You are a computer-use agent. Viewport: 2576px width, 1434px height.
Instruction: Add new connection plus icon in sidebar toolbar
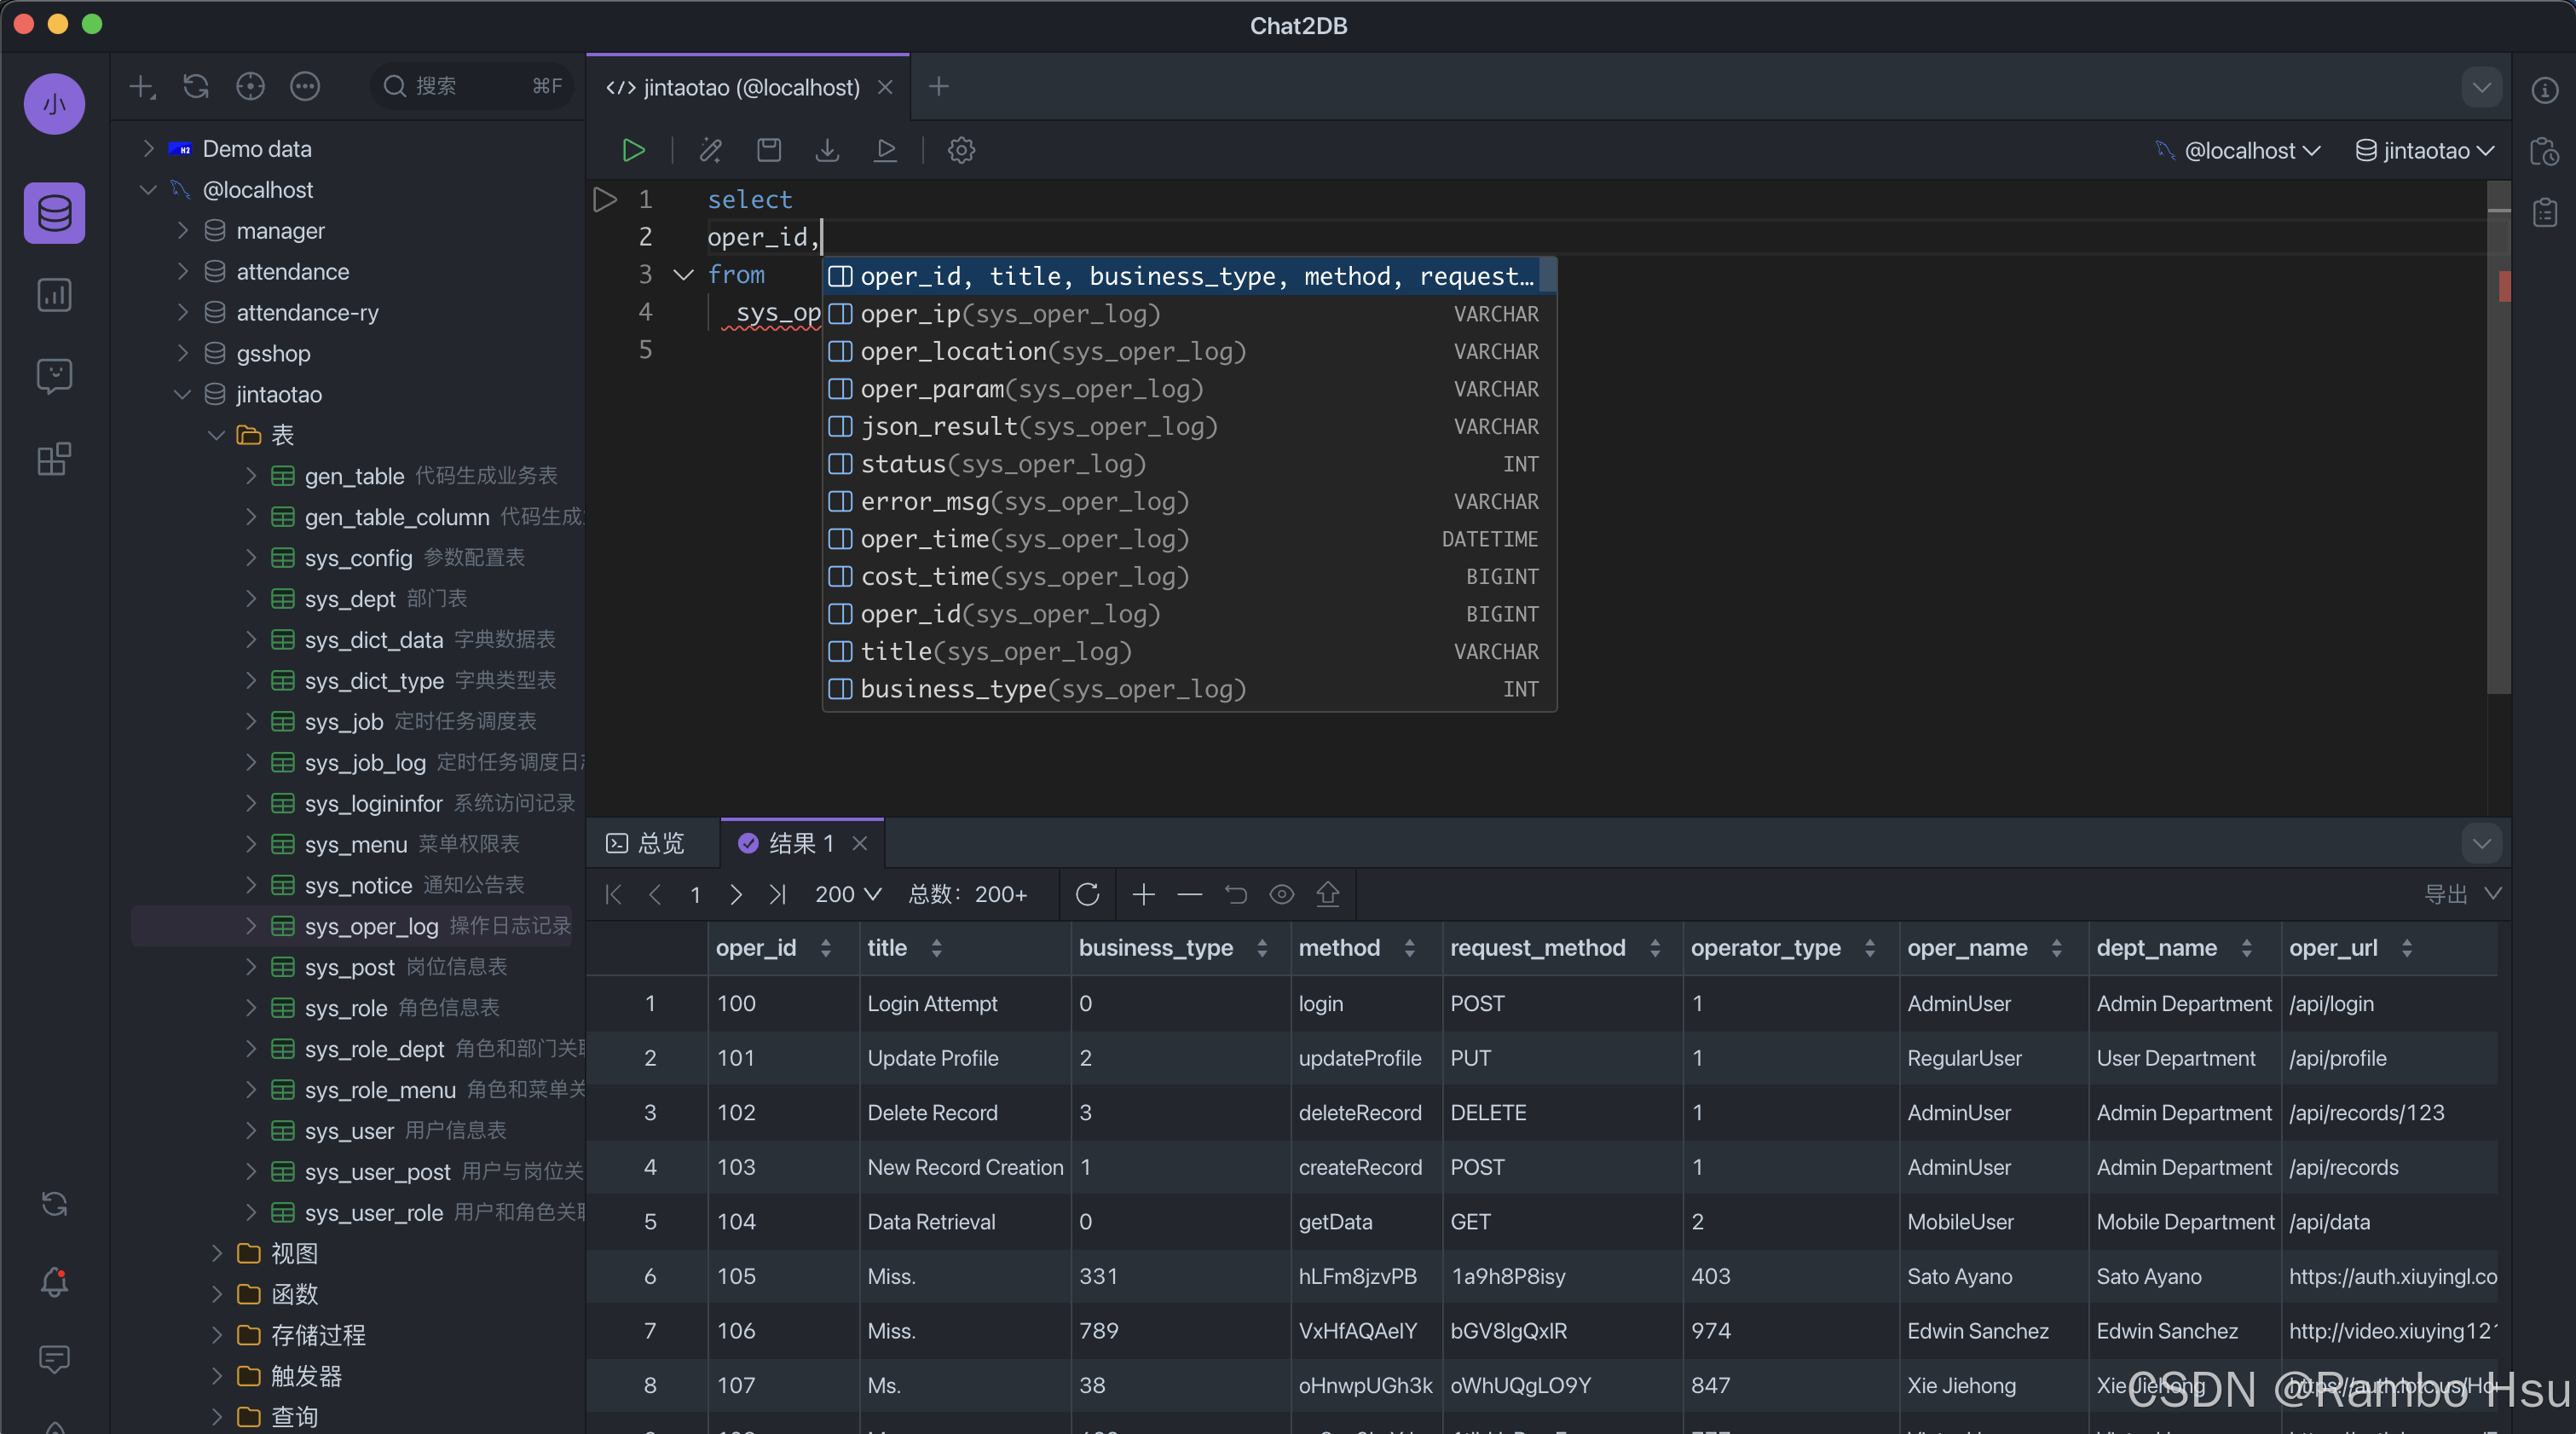click(x=142, y=87)
